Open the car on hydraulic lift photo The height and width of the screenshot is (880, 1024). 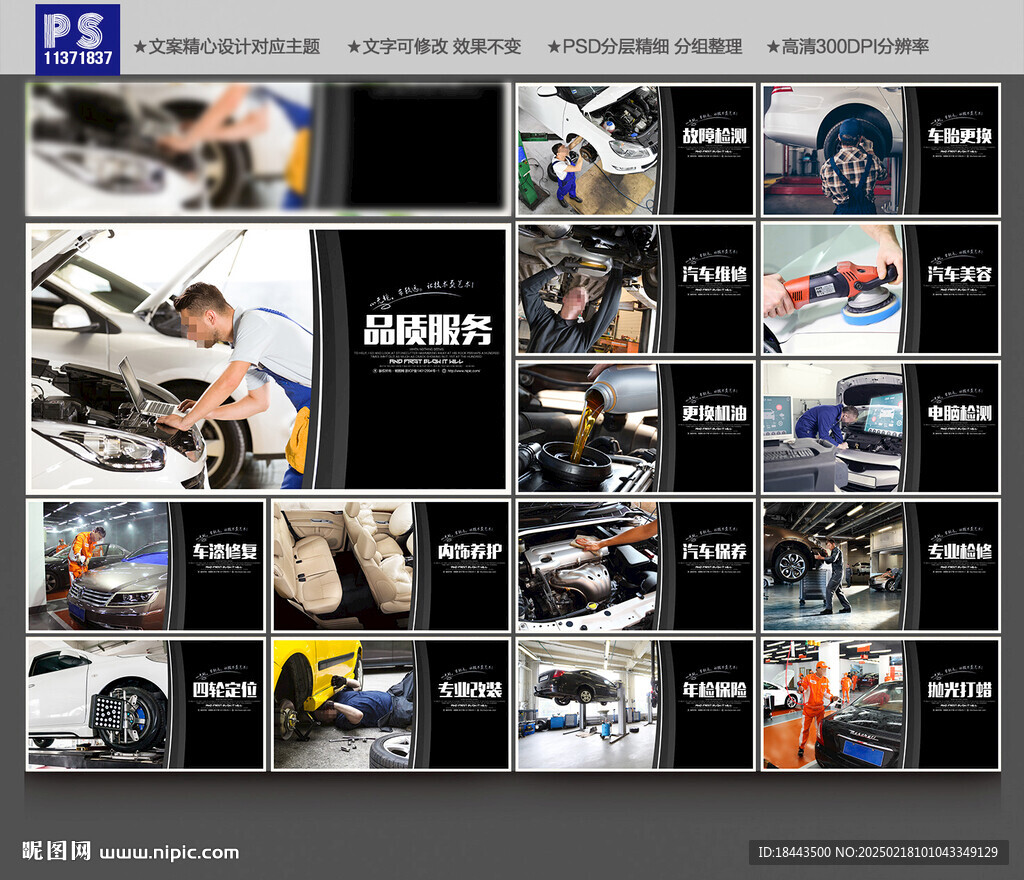(588, 704)
